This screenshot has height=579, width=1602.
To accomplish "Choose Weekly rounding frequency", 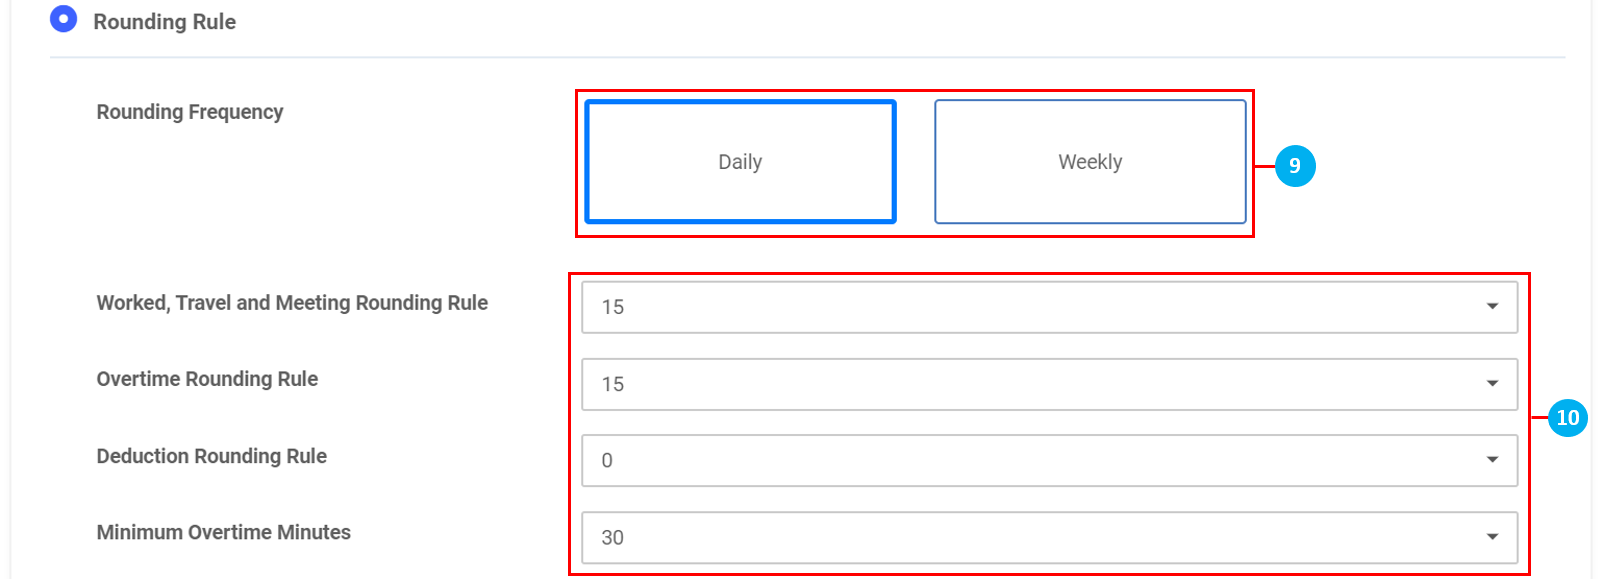I will [x=1090, y=162].
